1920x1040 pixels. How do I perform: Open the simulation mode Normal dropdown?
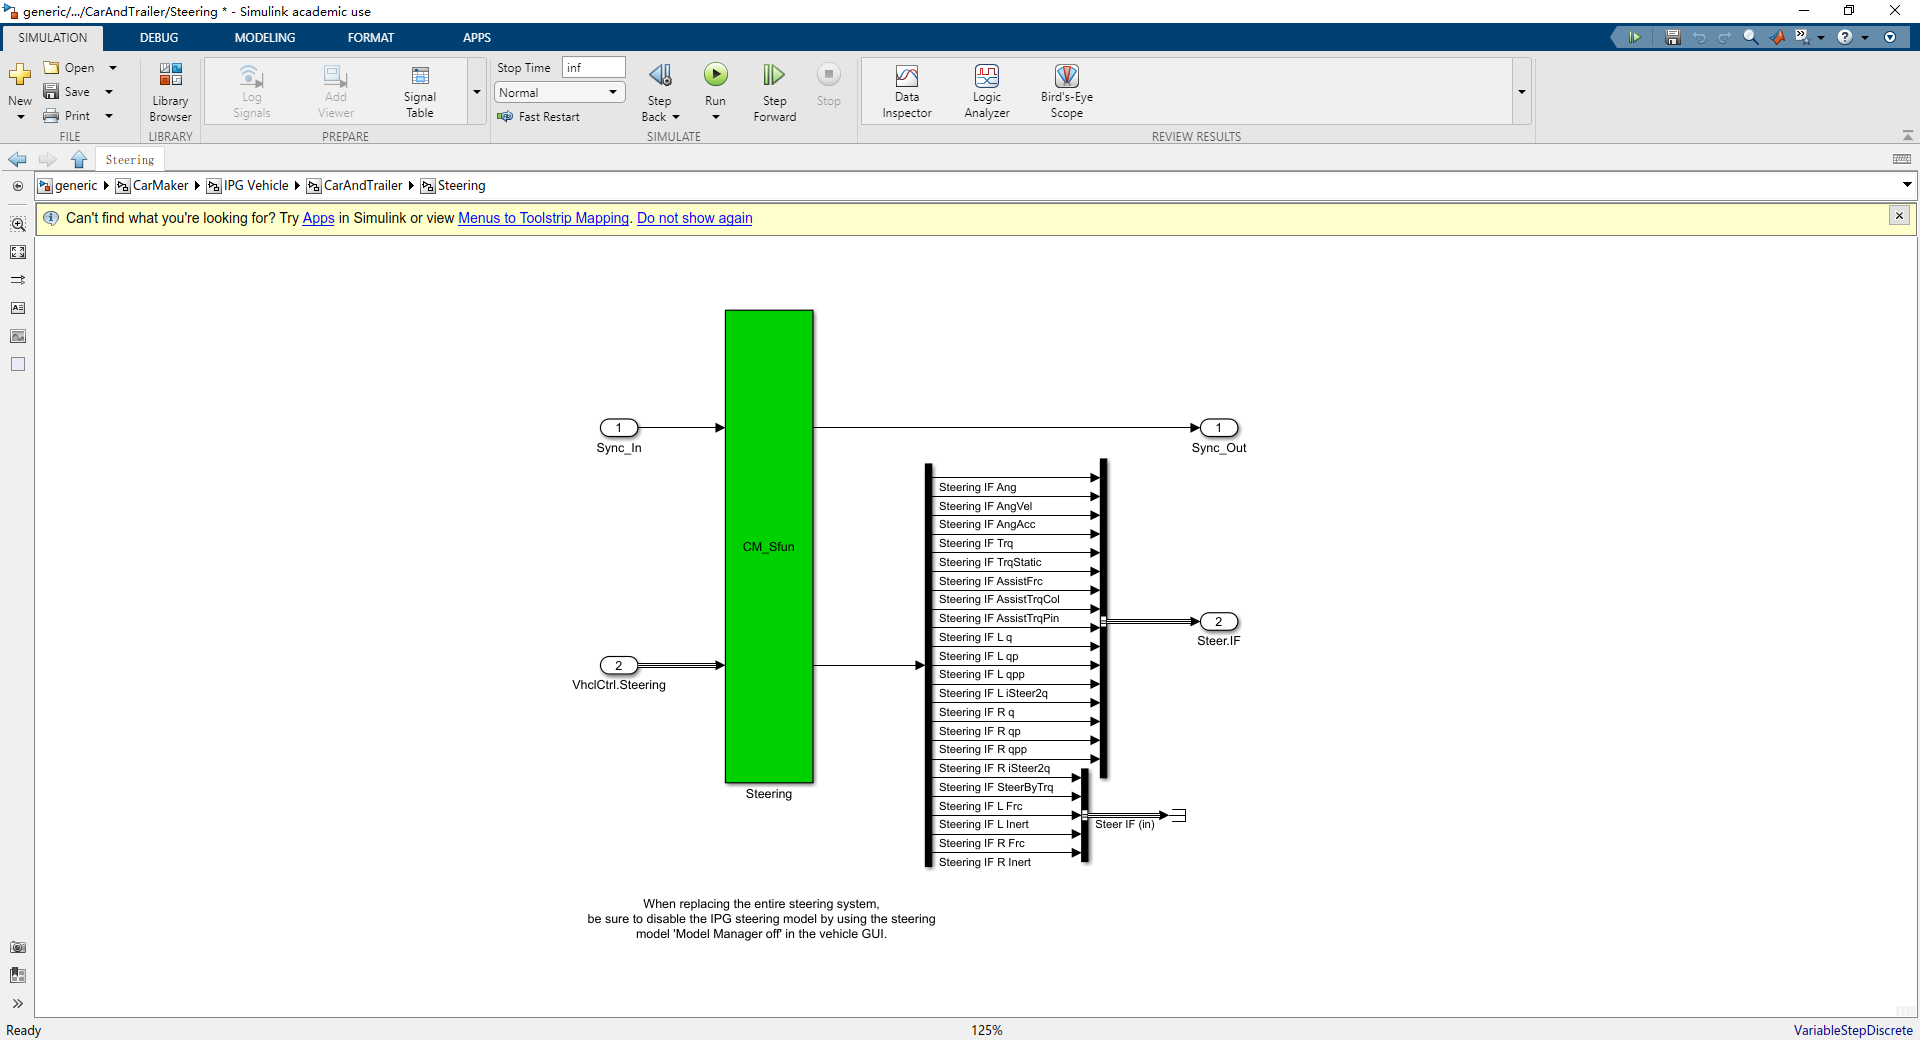(x=560, y=92)
